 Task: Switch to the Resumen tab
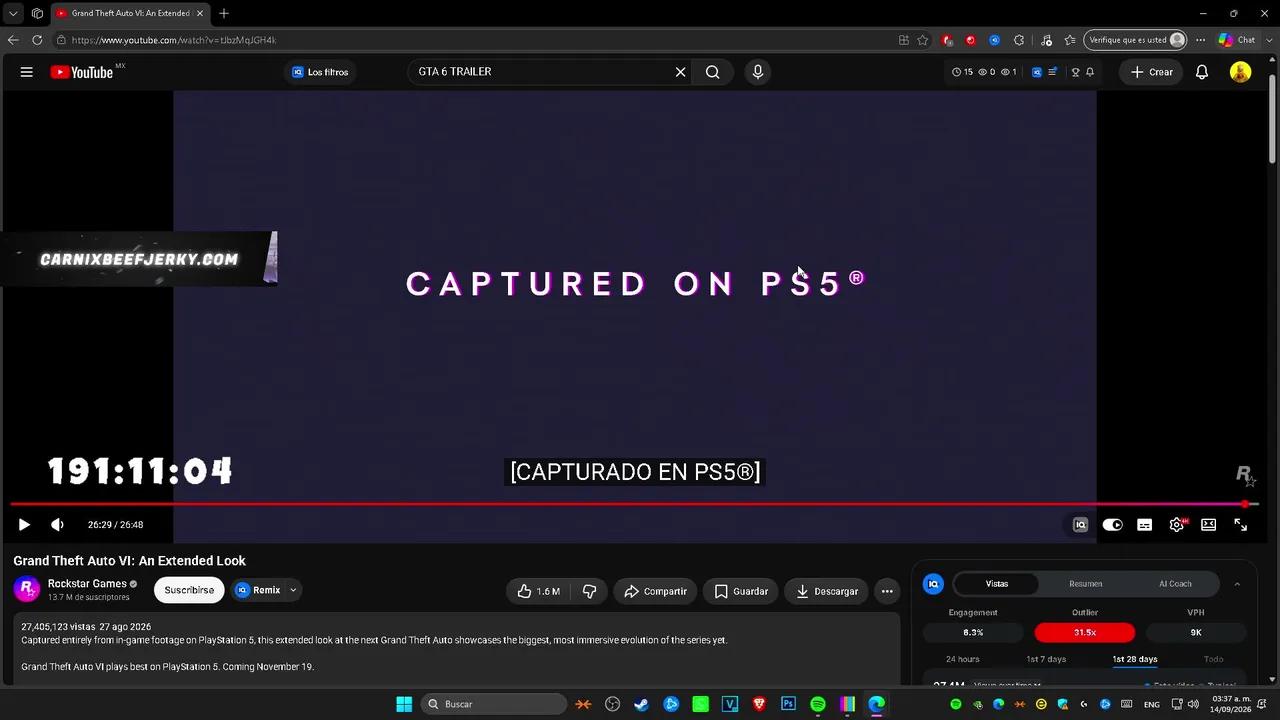click(1086, 584)
